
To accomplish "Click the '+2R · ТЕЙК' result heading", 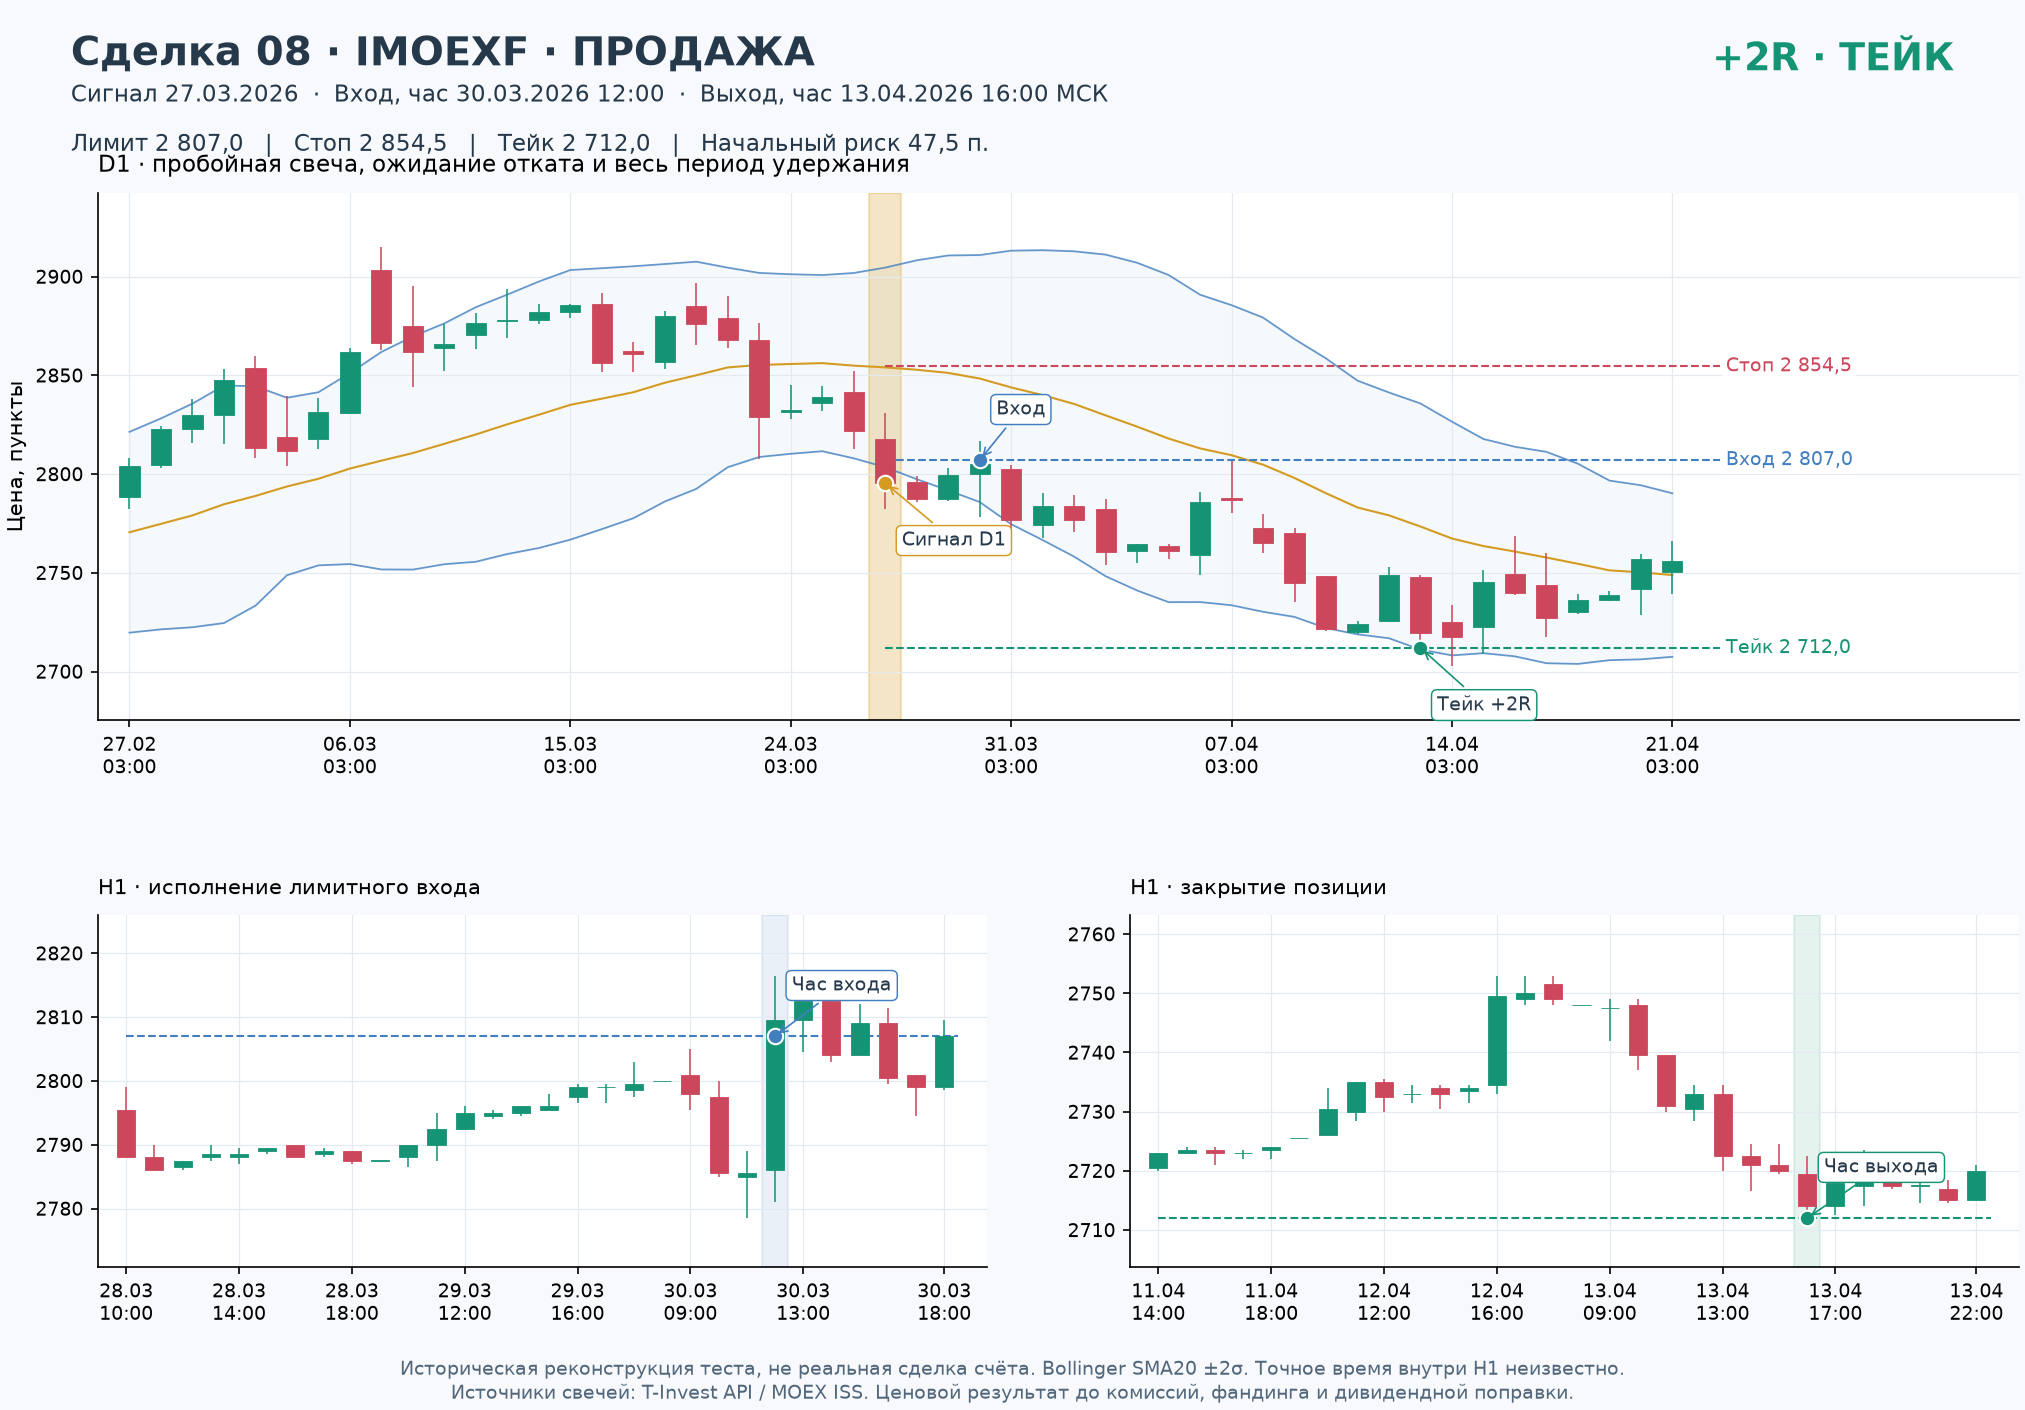I will tap(1833, 57).
